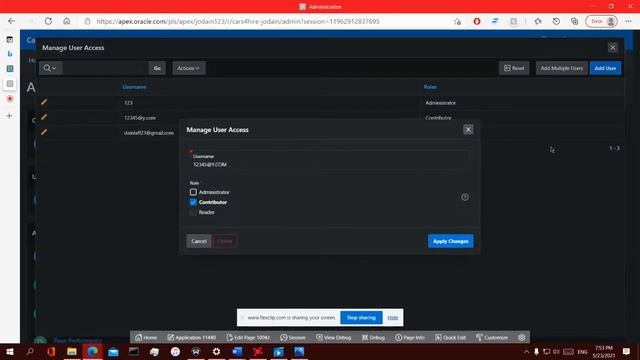Open Windows taskbar search
This screenshot has width=640, height=360.
click(x=30, y=351)
